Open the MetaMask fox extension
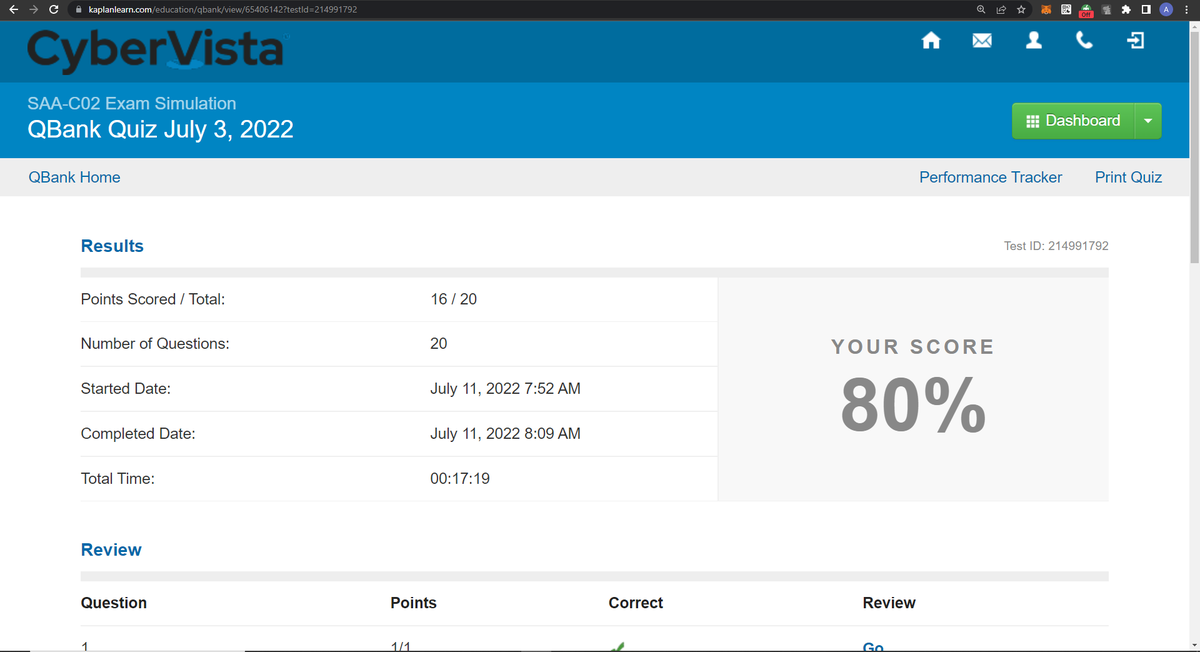The height and width of the screenshot is (652, 1200). coord(1046,9)
